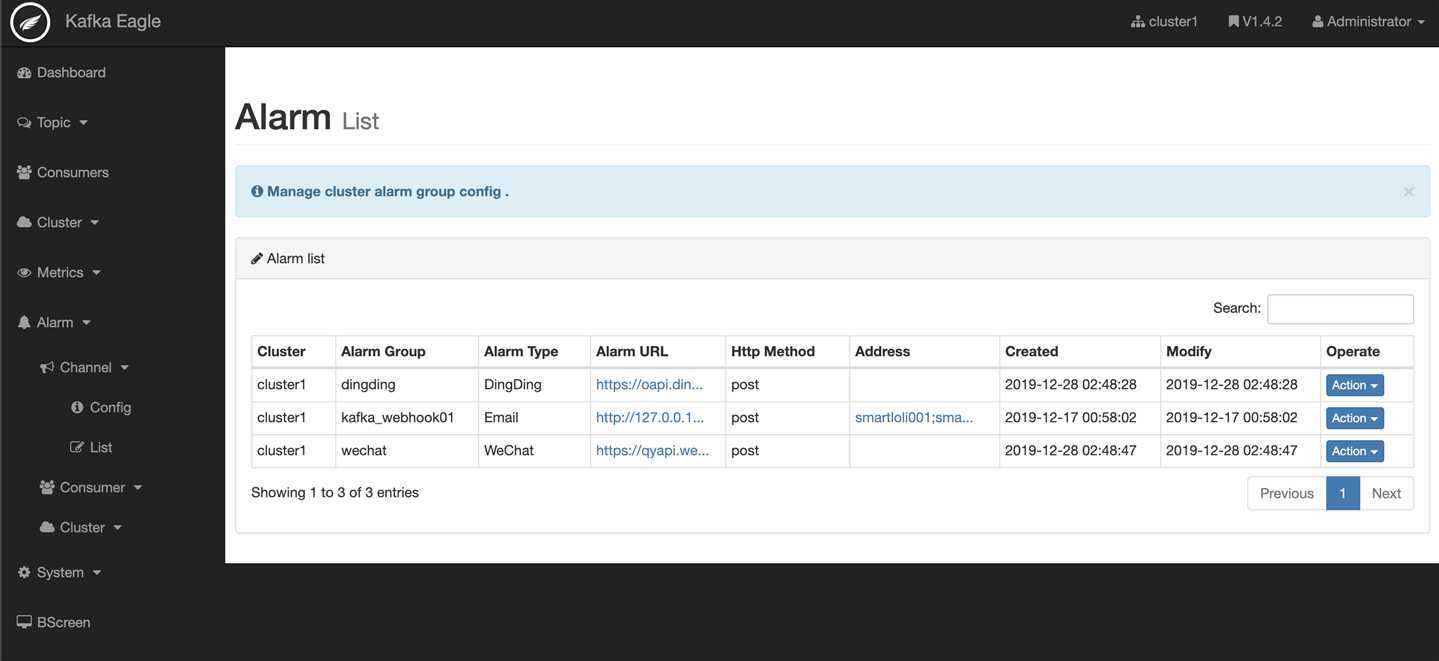Open the Action dropdown for dingding row
The width and height of the screenshot is (1439, 661).
(1354, 385)
